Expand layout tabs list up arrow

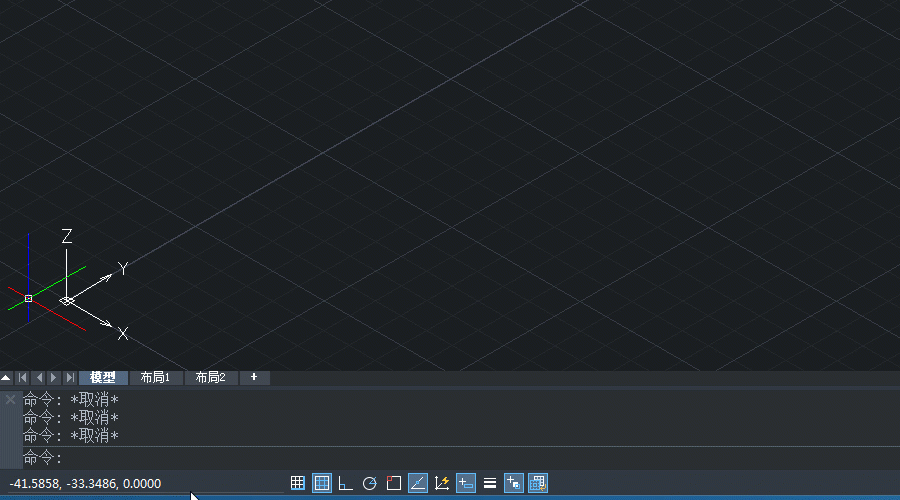[6, 377]
